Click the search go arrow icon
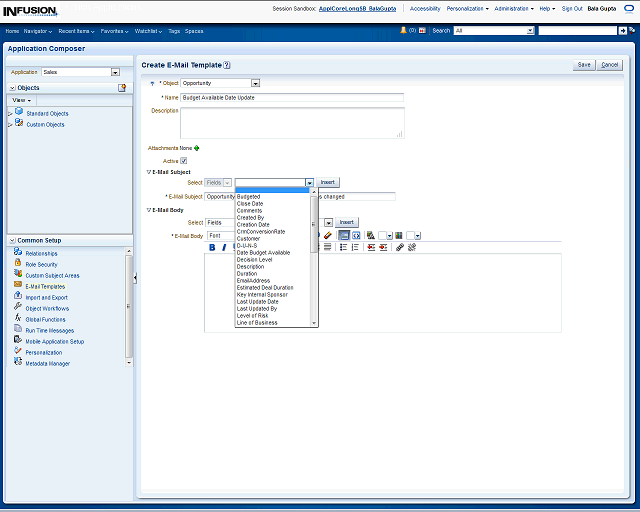The width and height of the screenshot is (640, 512). click(625, 31)
